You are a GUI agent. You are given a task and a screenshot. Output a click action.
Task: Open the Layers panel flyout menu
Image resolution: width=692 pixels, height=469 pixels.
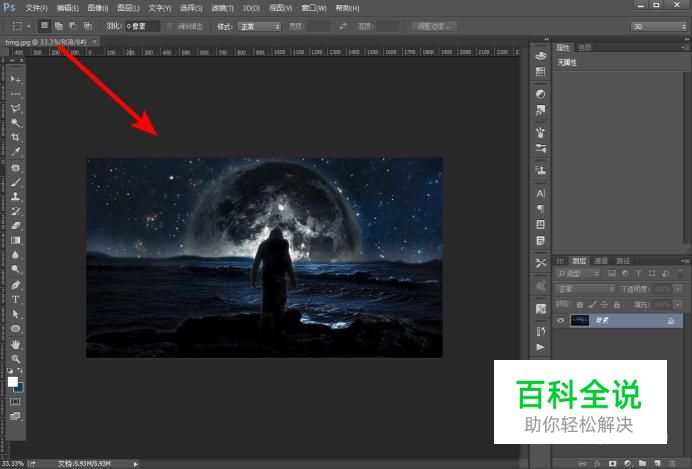(685, 261)
